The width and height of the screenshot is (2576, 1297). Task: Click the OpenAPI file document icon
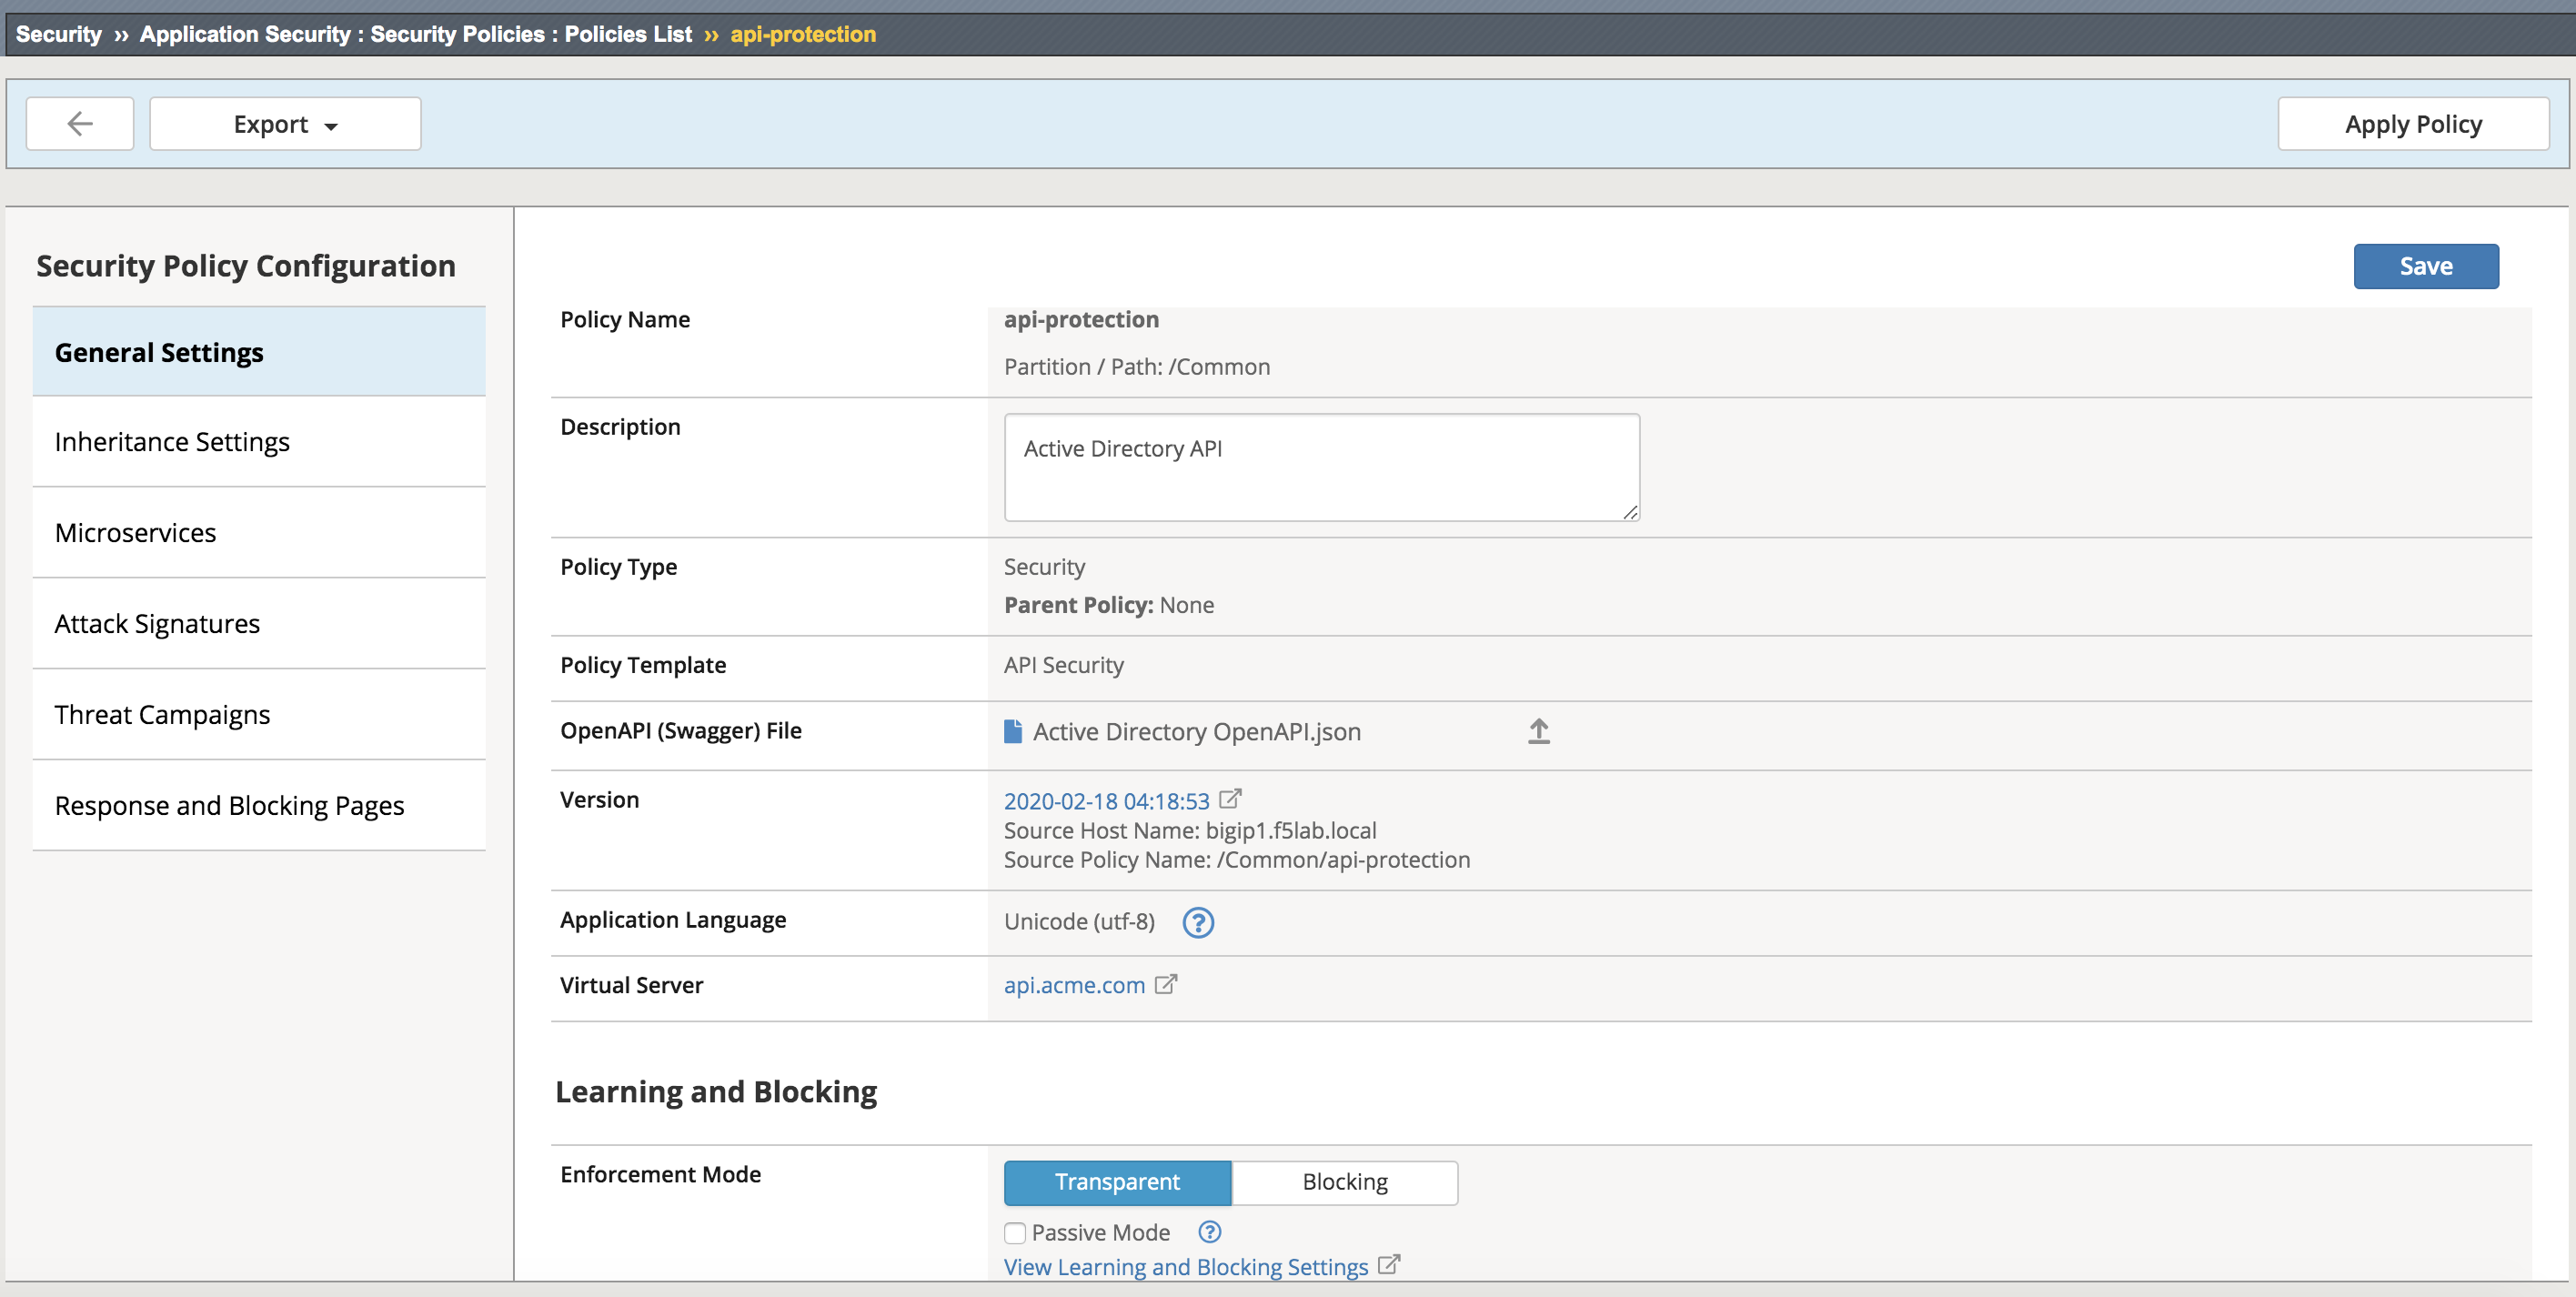(1013, 732)
